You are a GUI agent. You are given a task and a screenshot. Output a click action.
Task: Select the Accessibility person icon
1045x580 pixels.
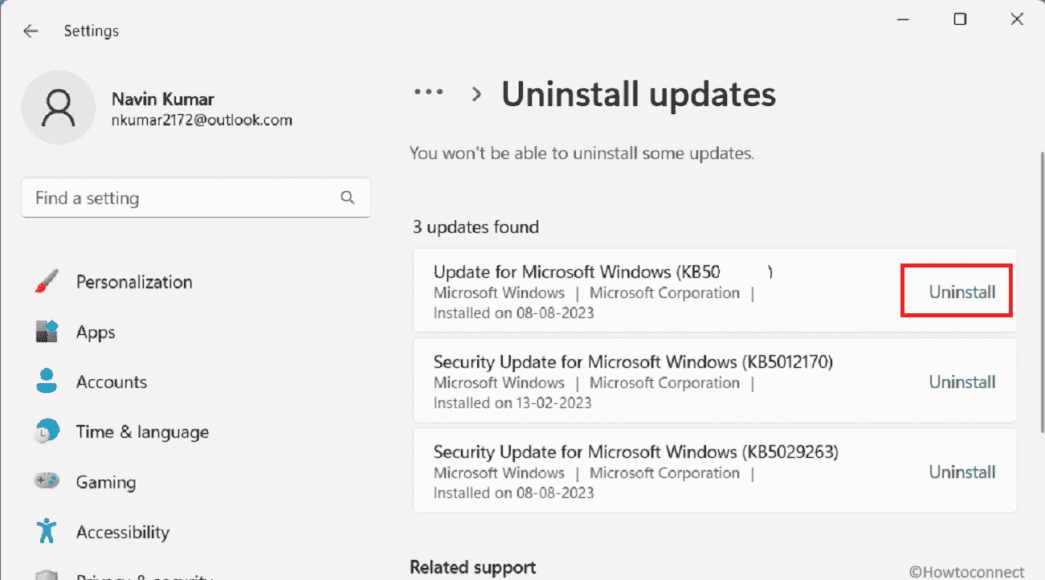pyautogui.click(x=44, y=532)
